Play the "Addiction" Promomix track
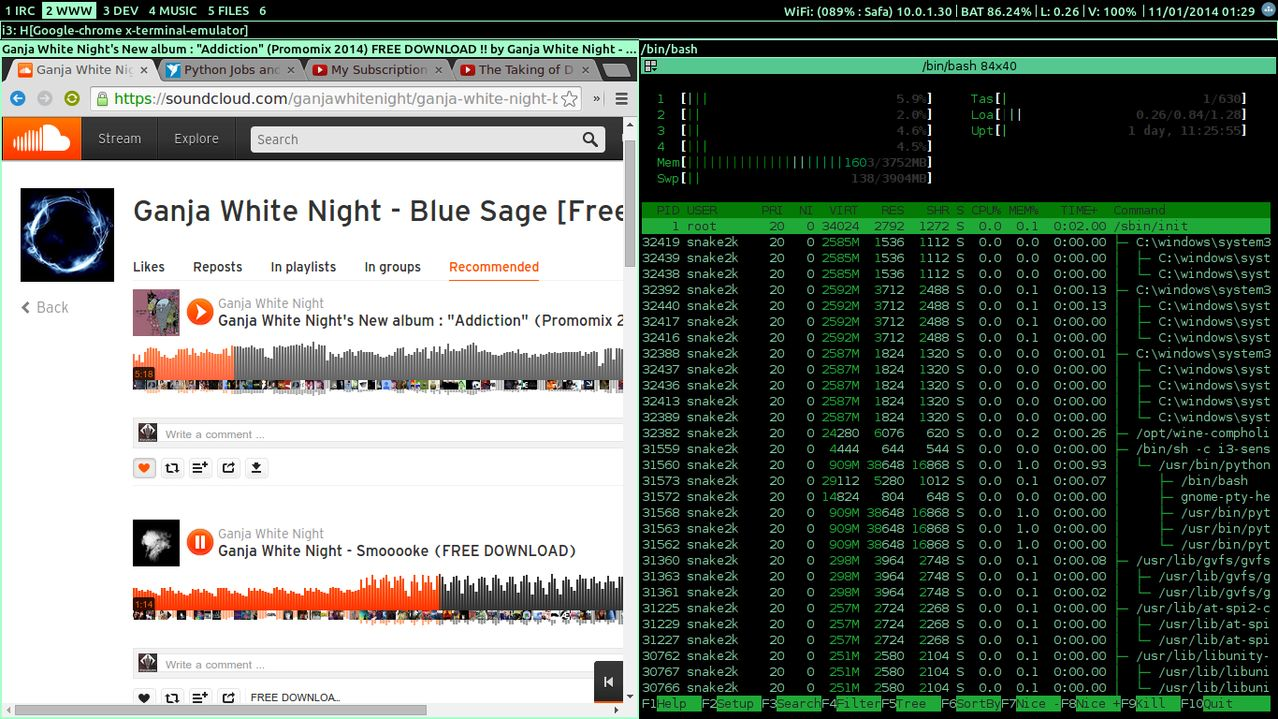This screenshot has width=1278, height=719. (200, 312)
